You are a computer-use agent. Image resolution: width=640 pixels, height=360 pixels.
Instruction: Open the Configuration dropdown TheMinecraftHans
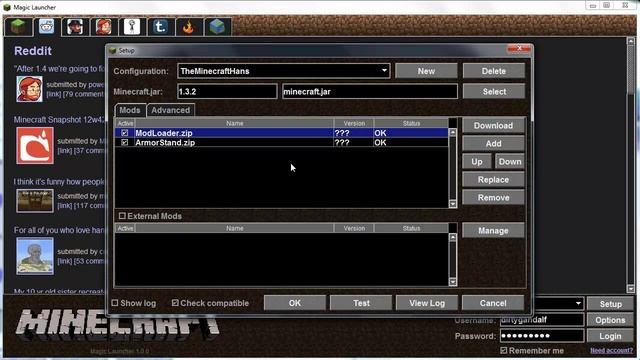pos(284,71)
